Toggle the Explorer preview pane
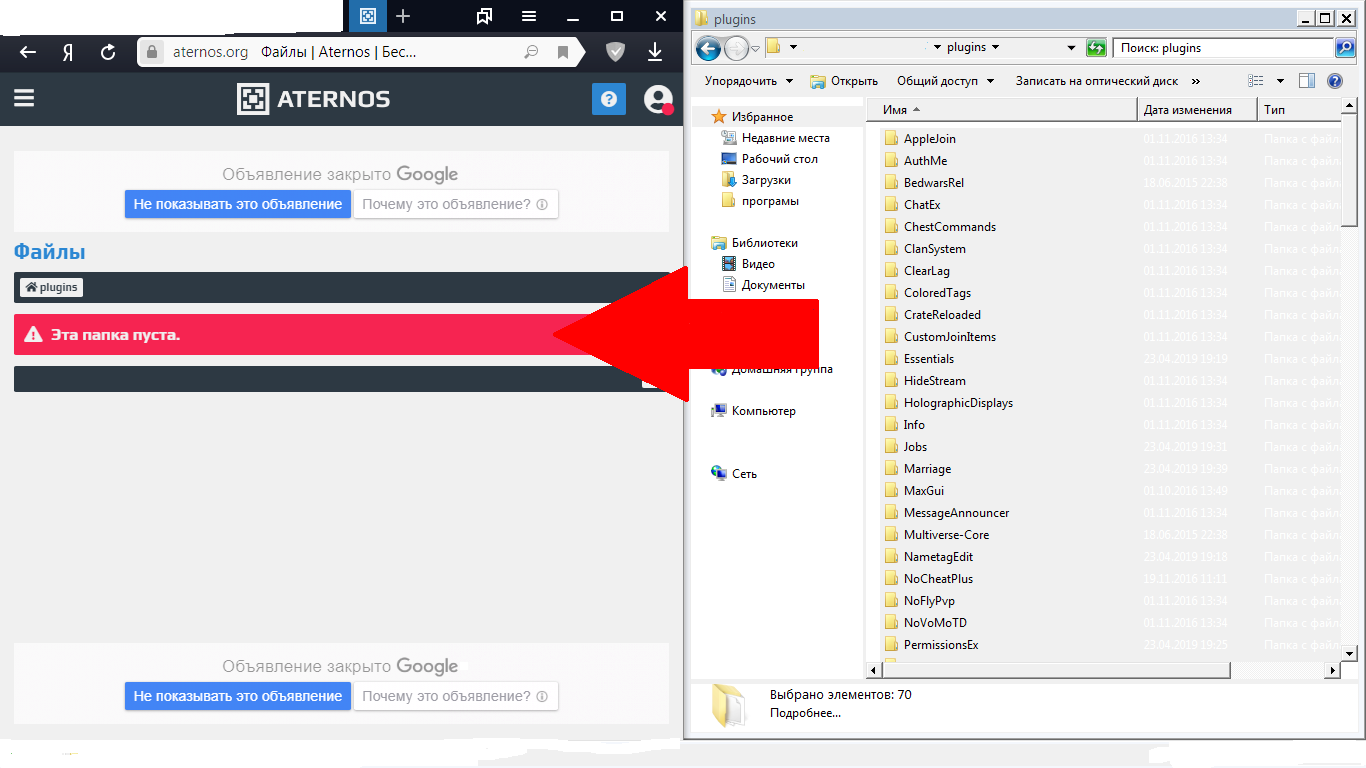 click(1306, 81)
